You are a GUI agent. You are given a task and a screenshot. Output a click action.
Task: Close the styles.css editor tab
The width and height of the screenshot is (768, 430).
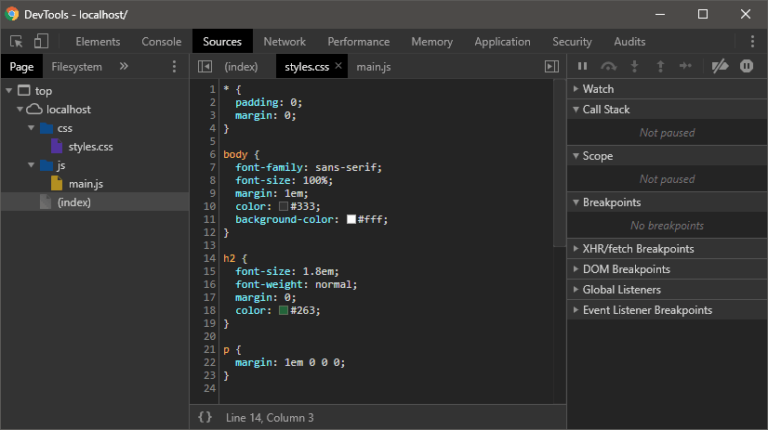click(338, 66)
